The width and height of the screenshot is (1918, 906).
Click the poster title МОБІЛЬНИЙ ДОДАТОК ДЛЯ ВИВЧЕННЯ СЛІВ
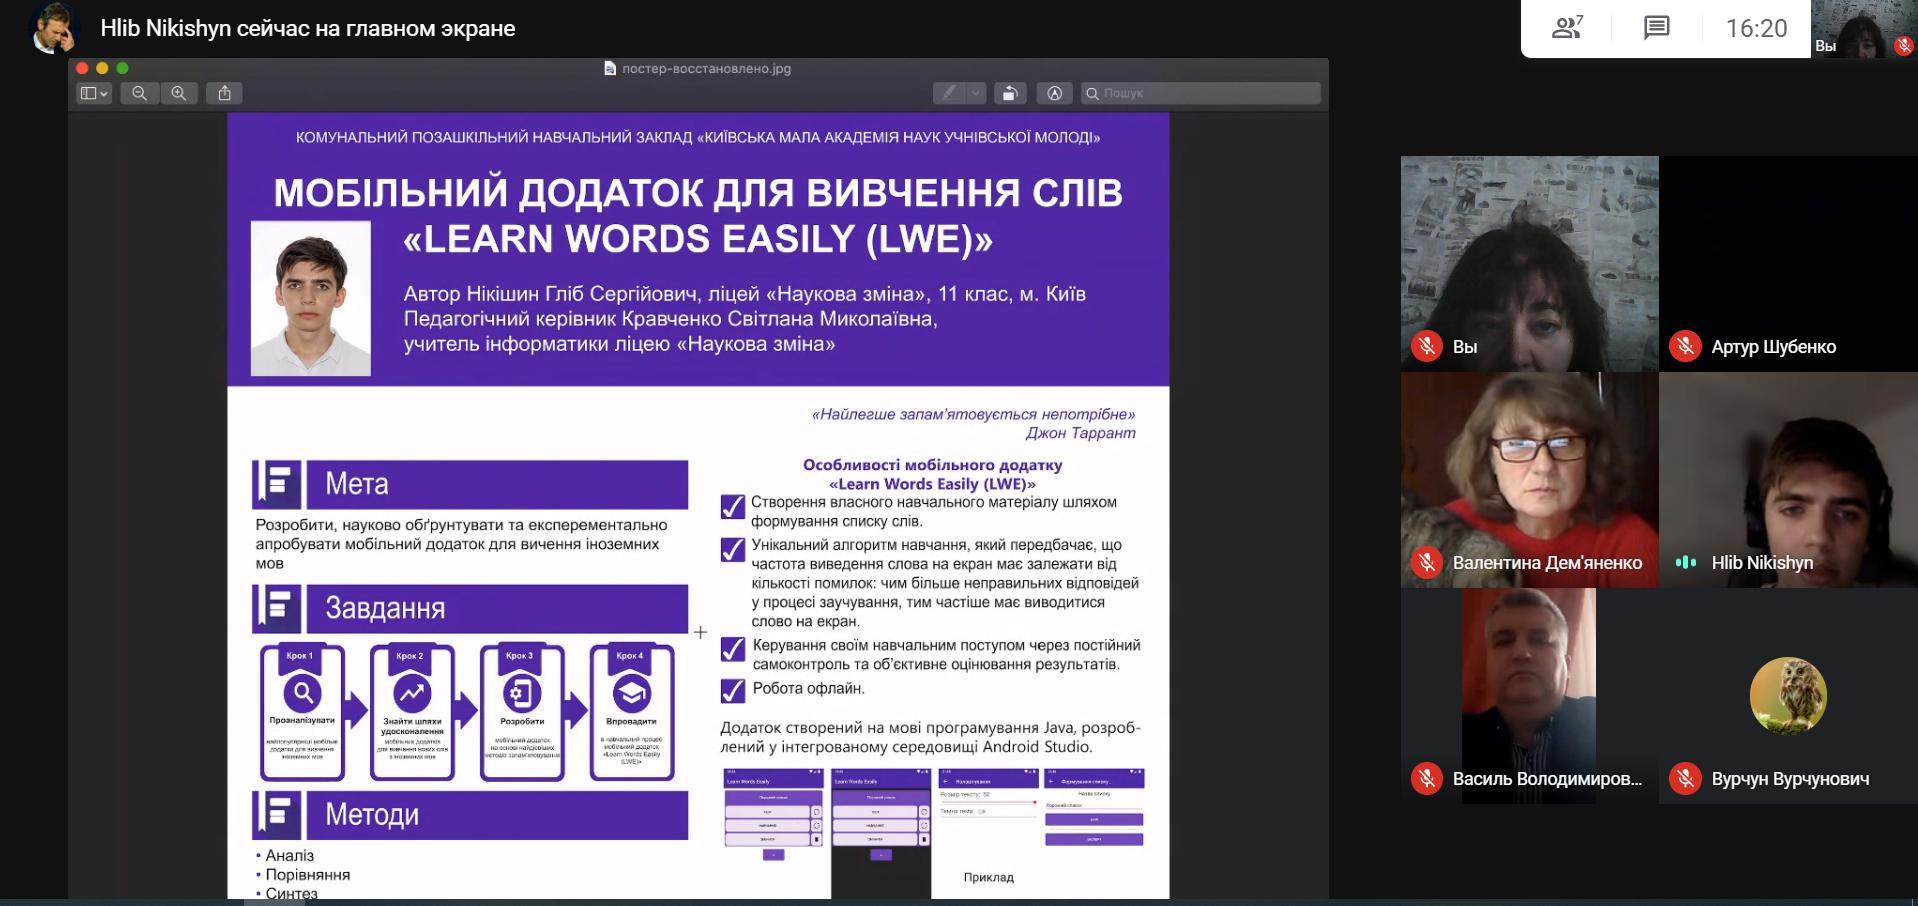pos(698,192)
